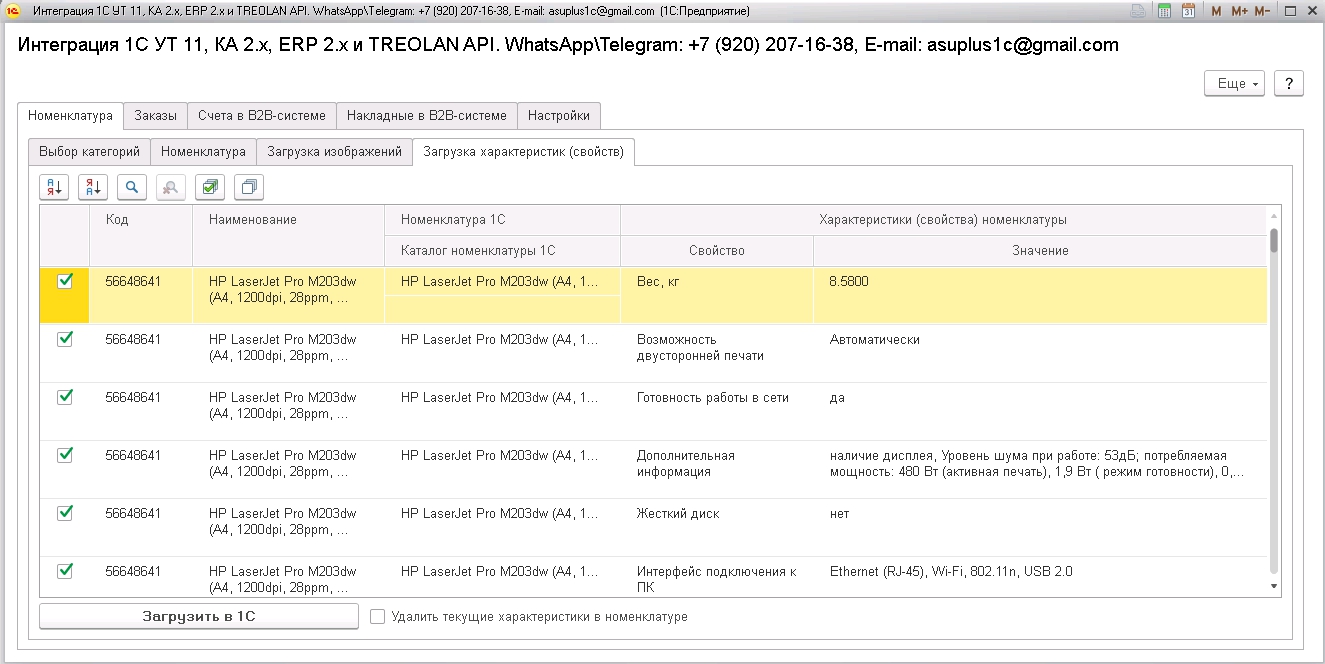This screenshot has height=664, width=1325.
Task: Click the Загрузить в 1С button
Action: tap(199, 617)
